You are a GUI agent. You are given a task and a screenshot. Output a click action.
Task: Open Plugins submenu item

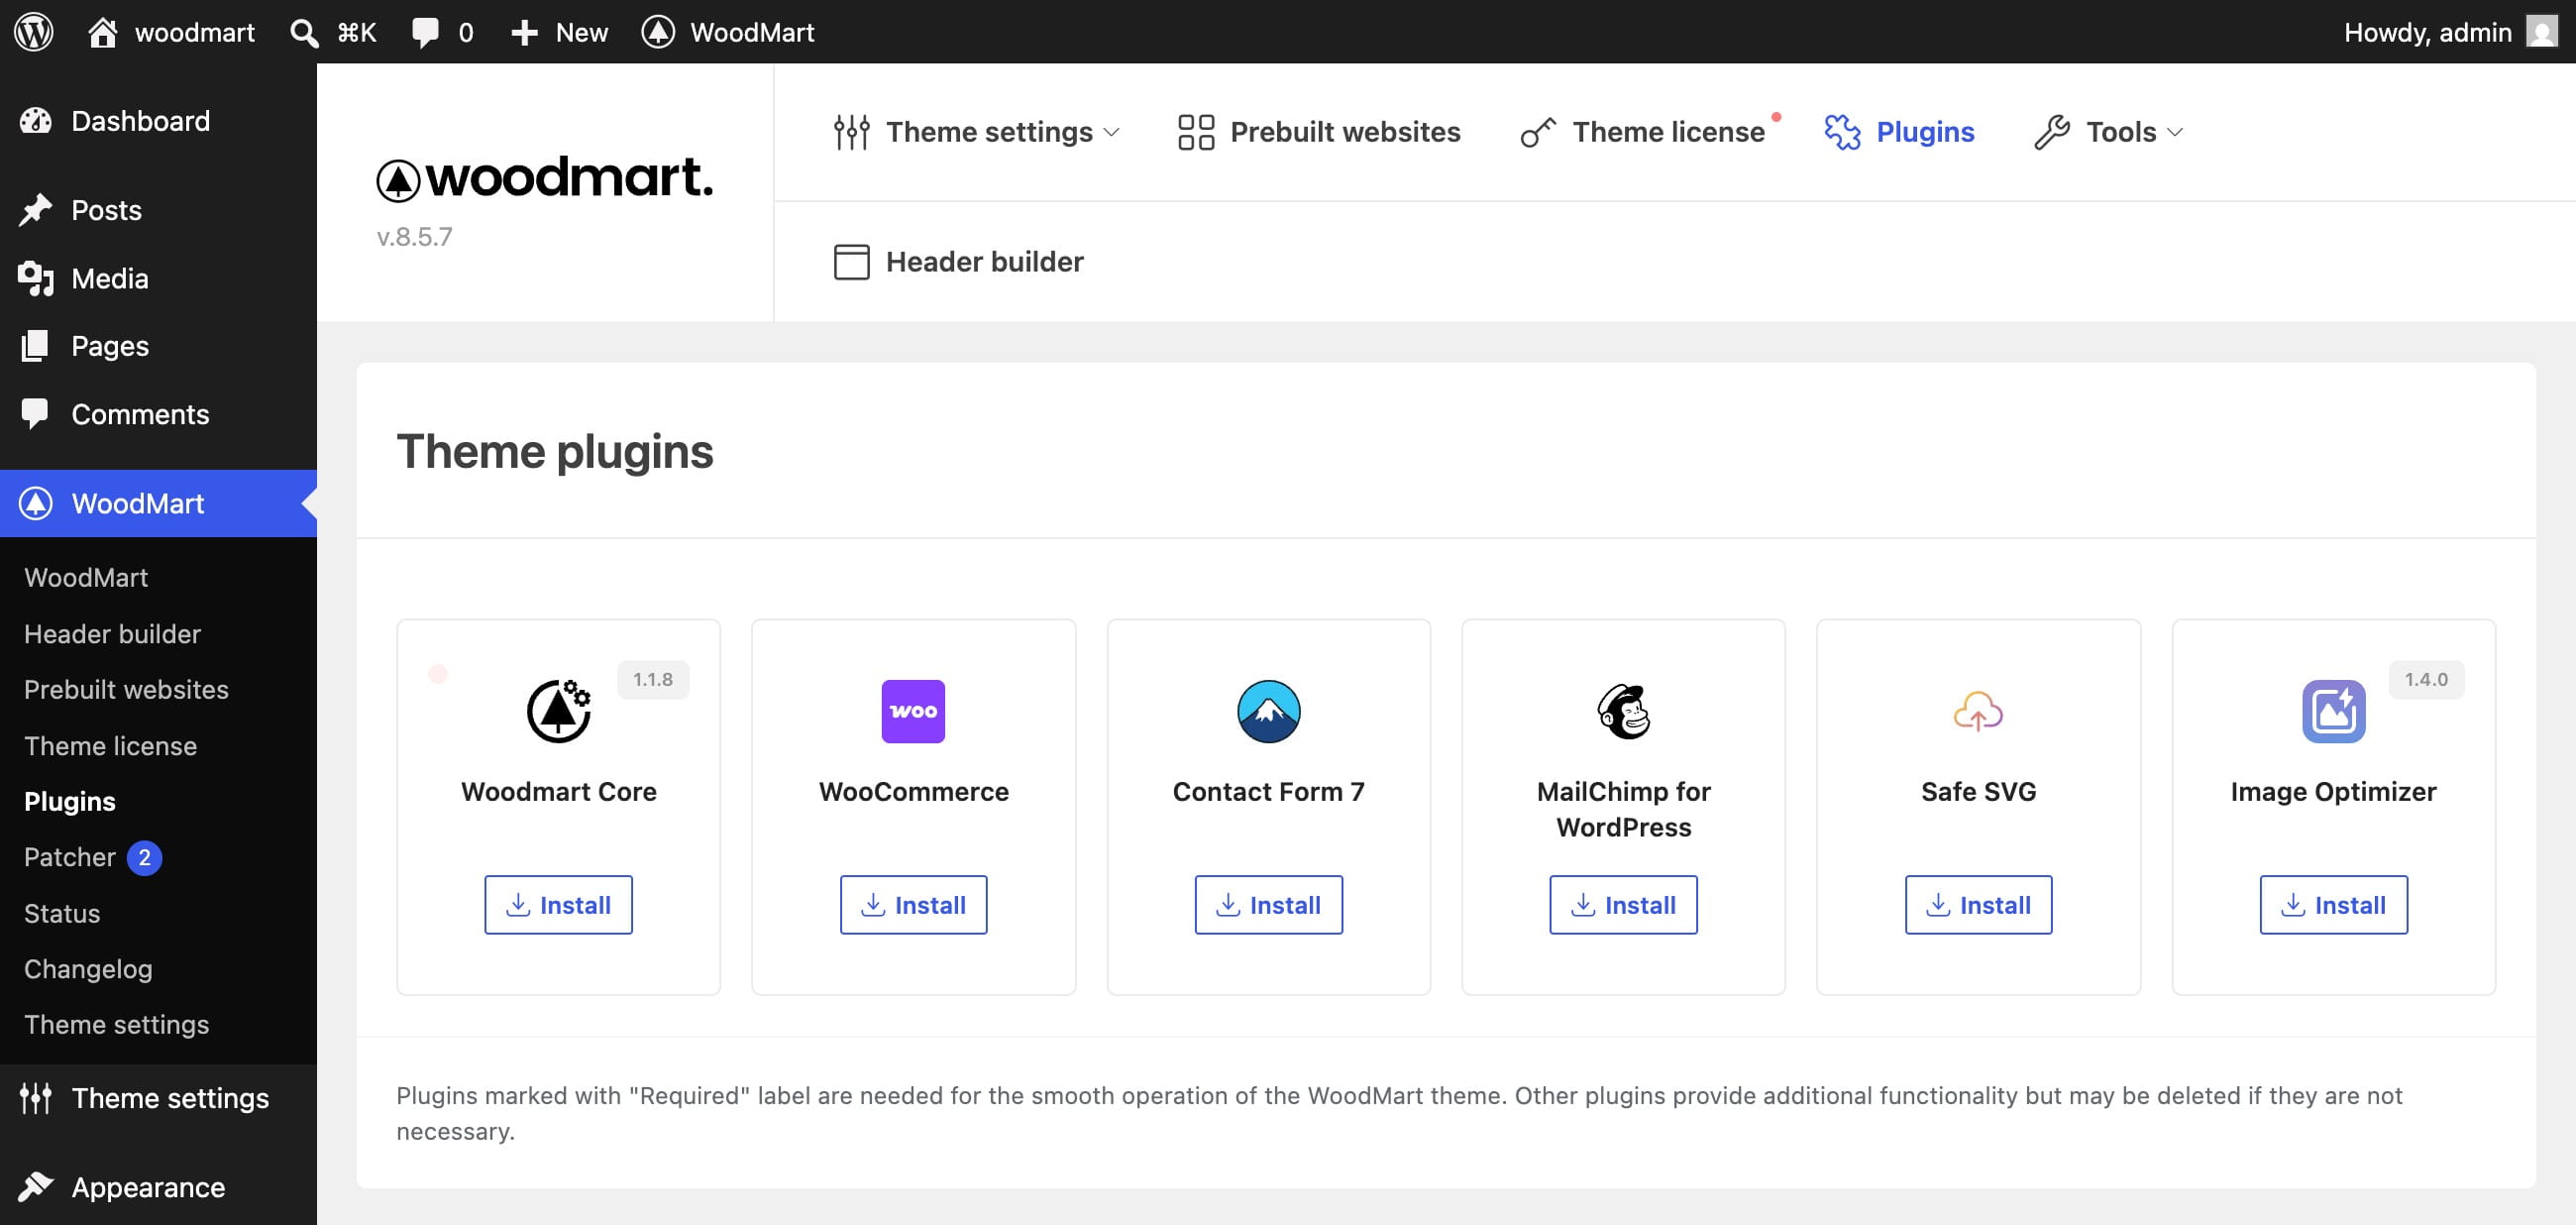coord(70,802)
